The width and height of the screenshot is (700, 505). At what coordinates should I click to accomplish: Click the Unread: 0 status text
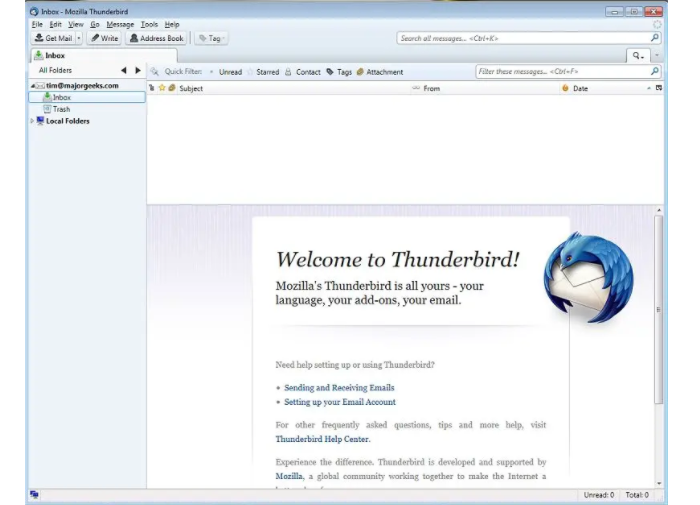tap(599, 495)
